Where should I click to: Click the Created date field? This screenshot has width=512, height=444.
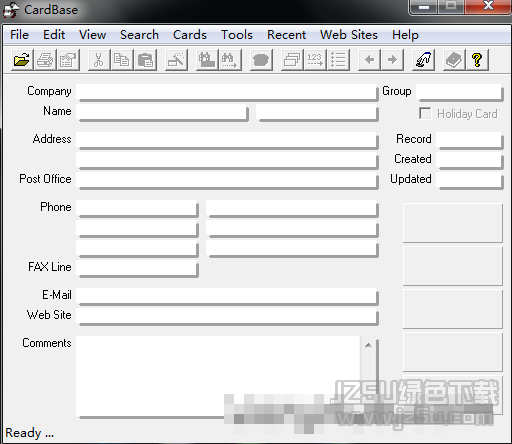pos(470,160)
